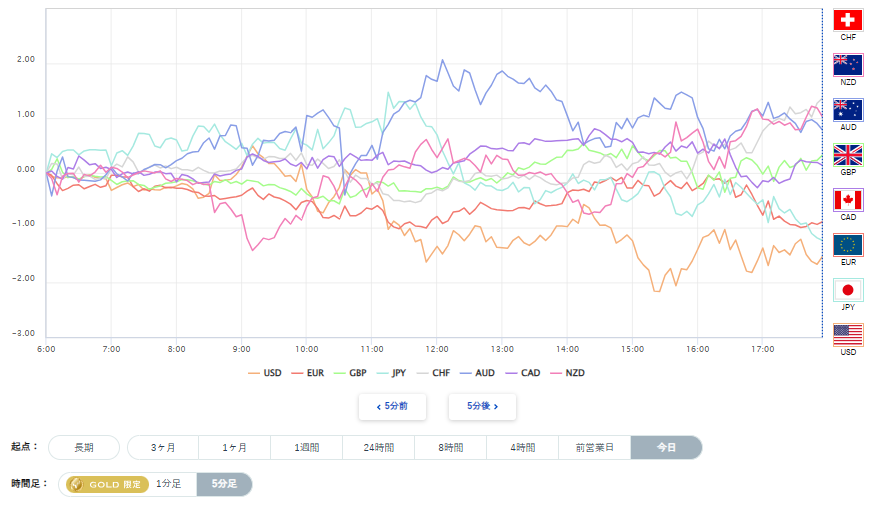871x505 pixels.
Task: Click the NZD New Zealand flag icon
Action: 848,65
